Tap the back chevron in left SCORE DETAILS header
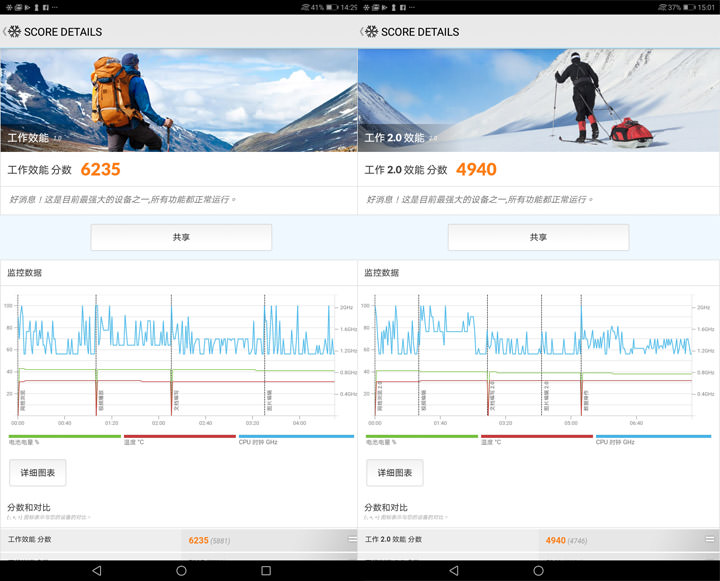The height and width of the screenshot is (581, 720). (5, 31)
